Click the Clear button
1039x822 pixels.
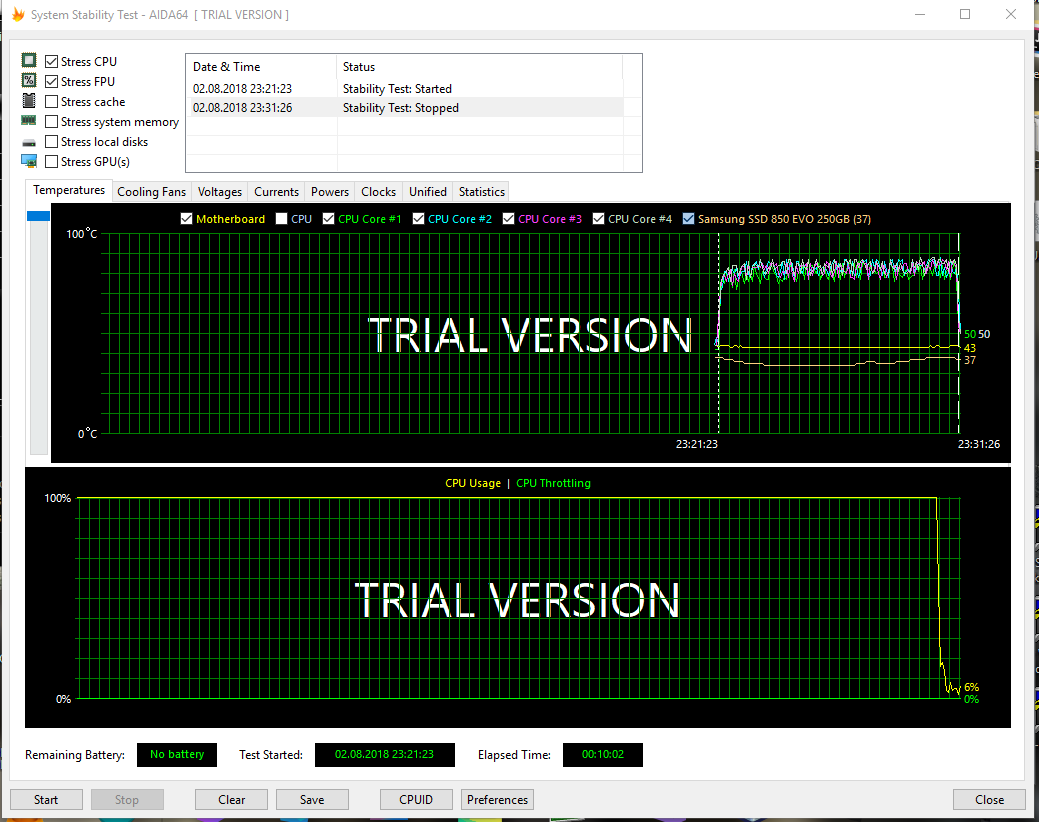click(x=231, y=799)
